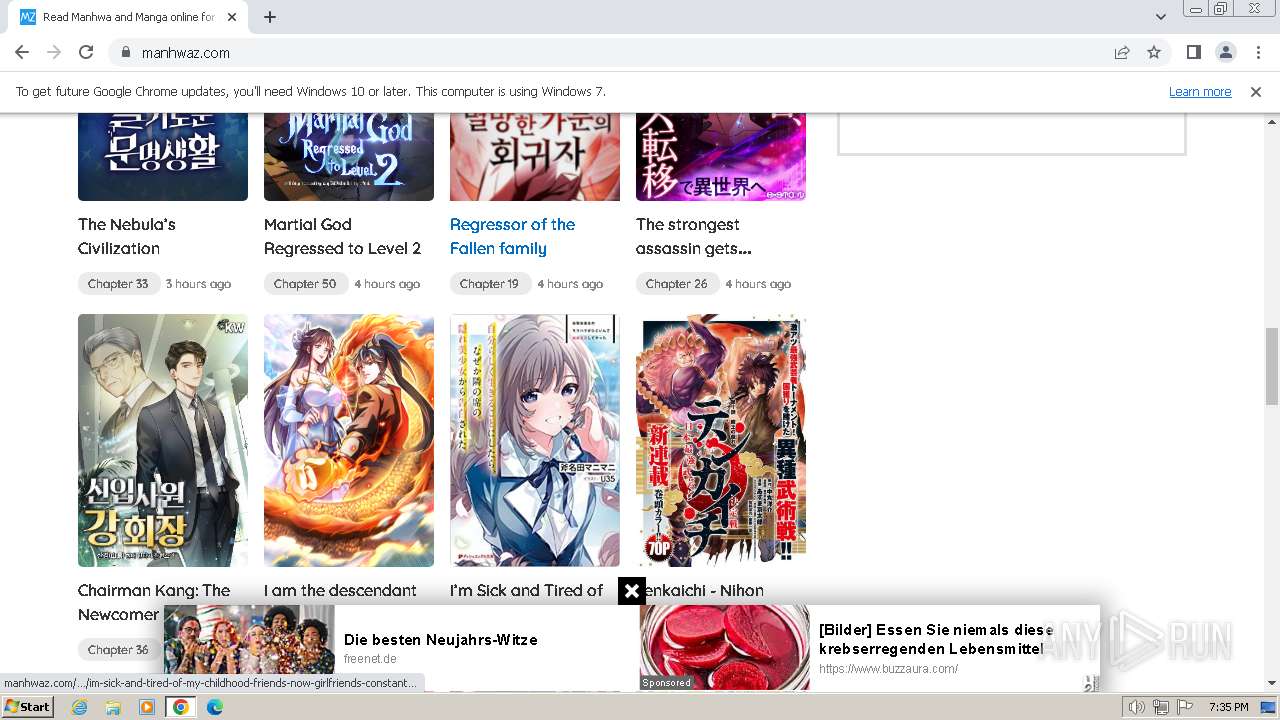Share this page icon in address bar
Viewport: 1280px width, 720px height.
click(x=1122, y=52)
